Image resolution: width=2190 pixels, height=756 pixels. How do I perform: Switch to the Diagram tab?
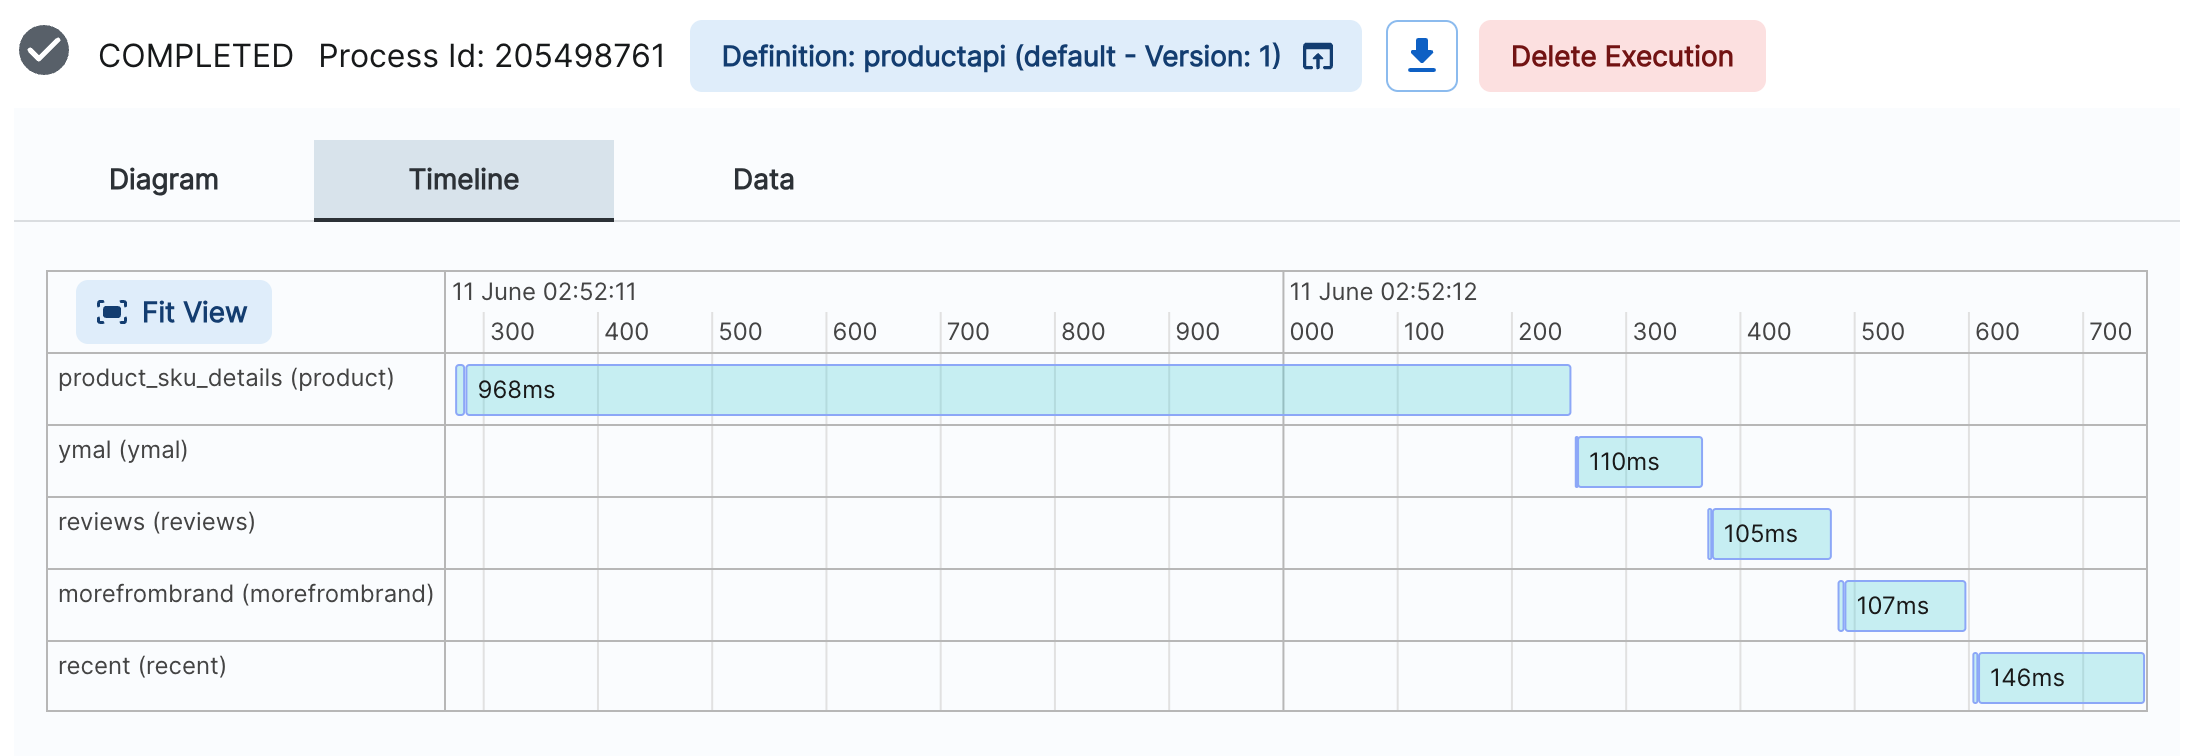(163, 179)
